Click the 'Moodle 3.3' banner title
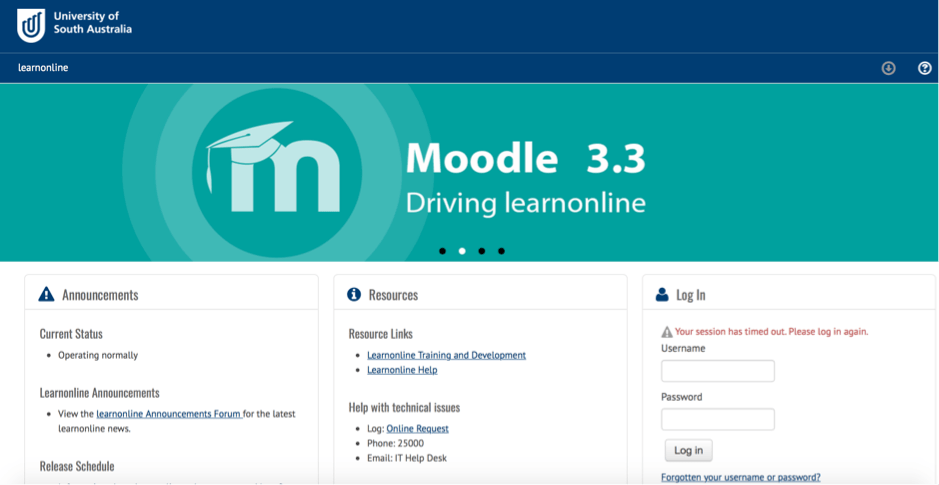The width and height of the screenshot is (939, 485). coord(525,159)
